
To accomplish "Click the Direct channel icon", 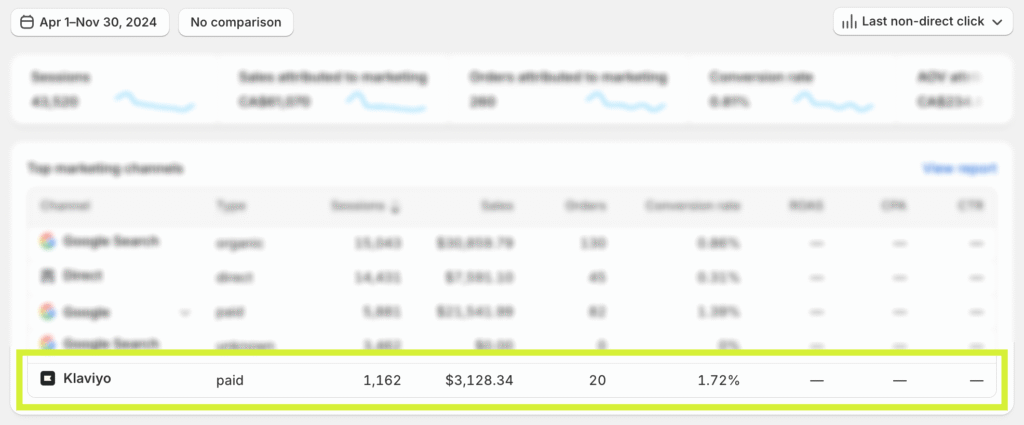I will [47, 275].
